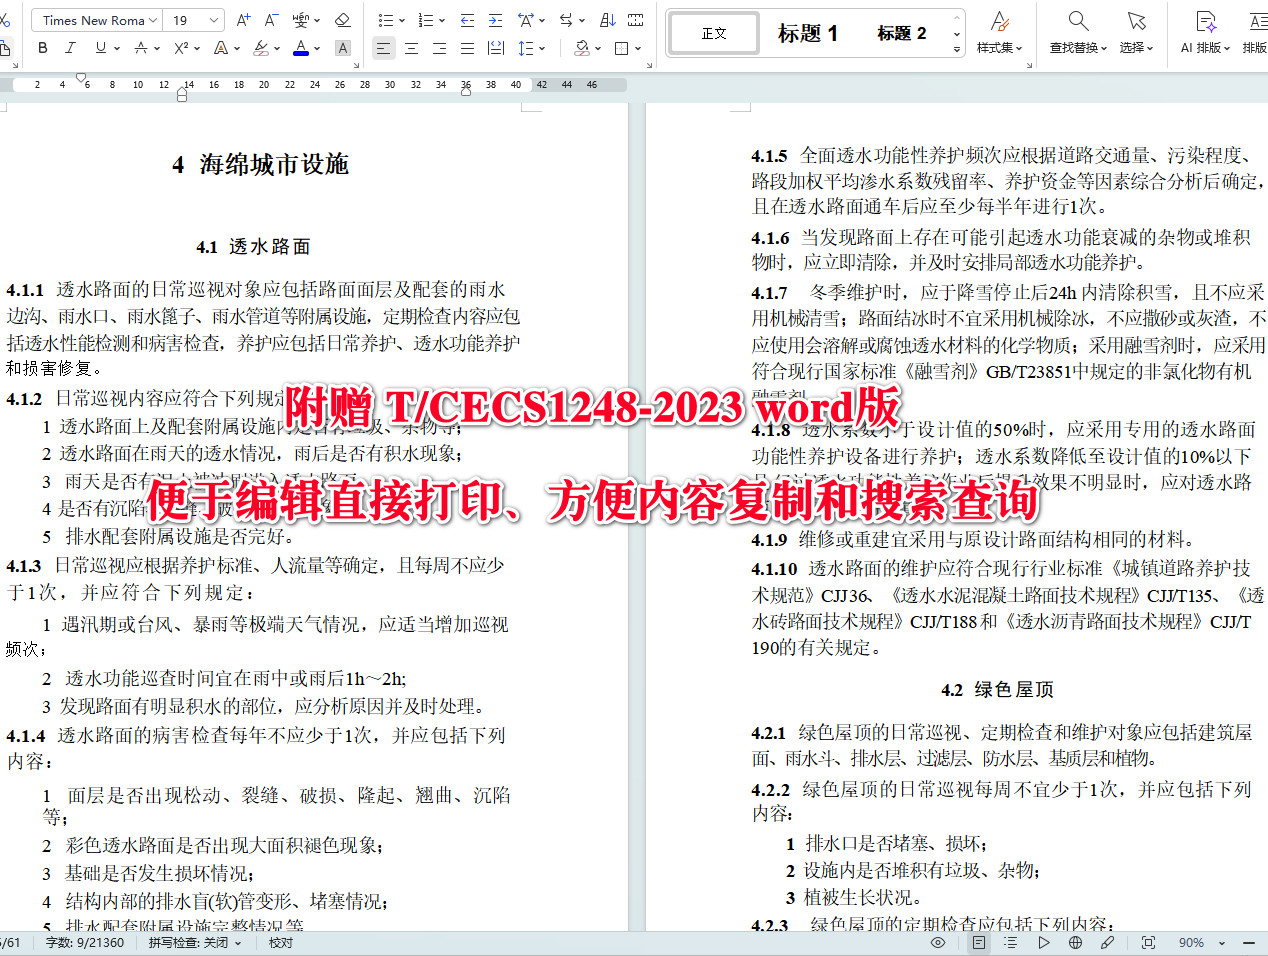
Task: Expand line spacing options arrow
Action: click(541, 49)
